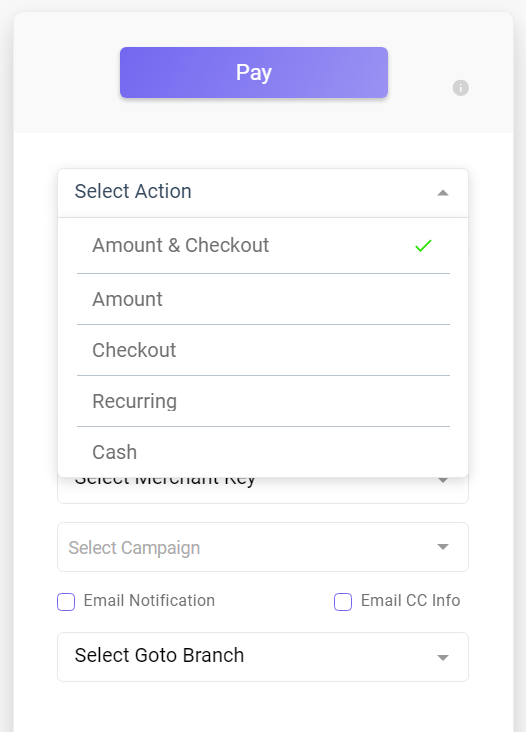Click the Select Action header field
Screen dimensions: 526x732
coord(263,193)
